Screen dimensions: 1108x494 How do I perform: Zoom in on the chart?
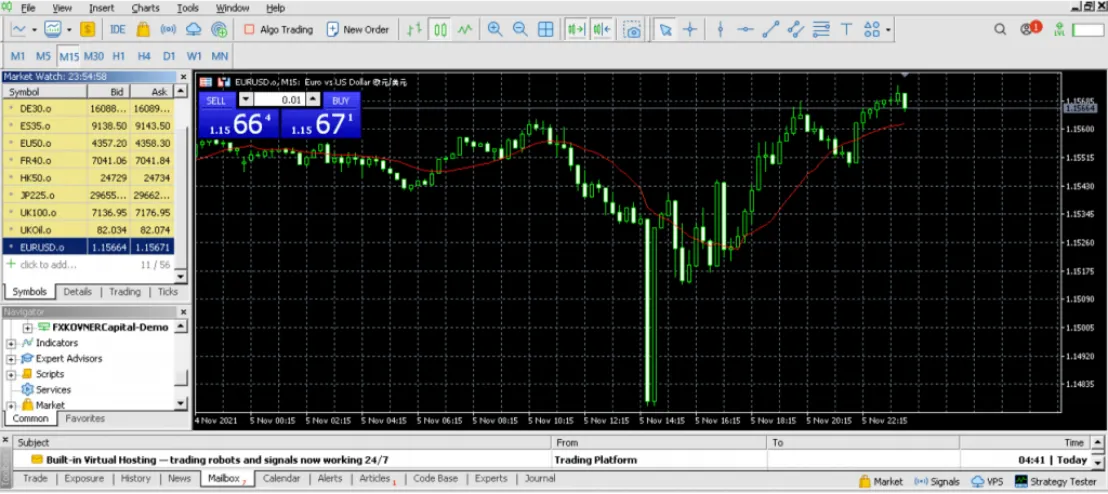495,30
